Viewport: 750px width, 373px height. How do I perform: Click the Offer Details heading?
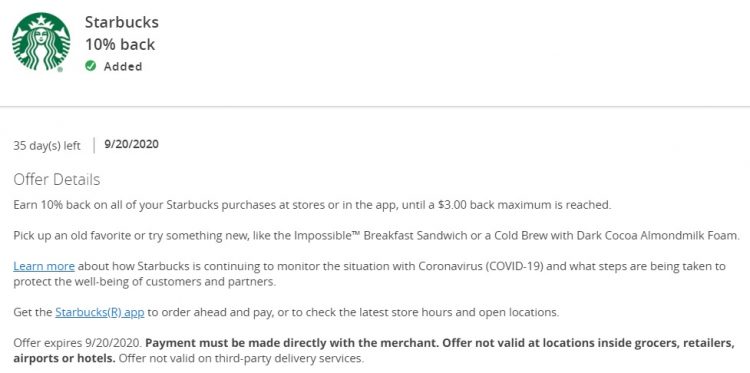tap(57, 180)
